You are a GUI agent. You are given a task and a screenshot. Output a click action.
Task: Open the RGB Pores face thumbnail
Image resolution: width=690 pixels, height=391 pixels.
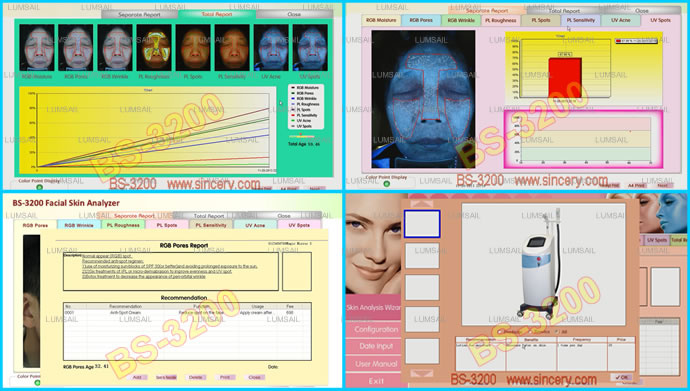(x=76, y=48)
